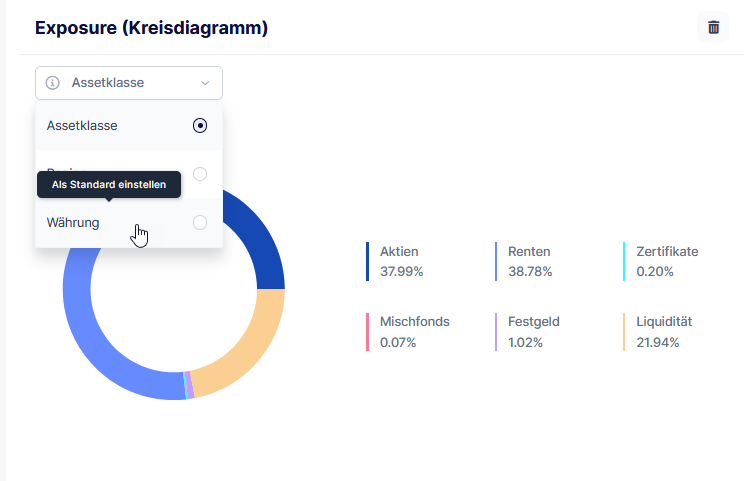The image size is (754, 481).
Task: Click the 'Als Standard einstellen' tooltip
Action: tap(109, 185)
